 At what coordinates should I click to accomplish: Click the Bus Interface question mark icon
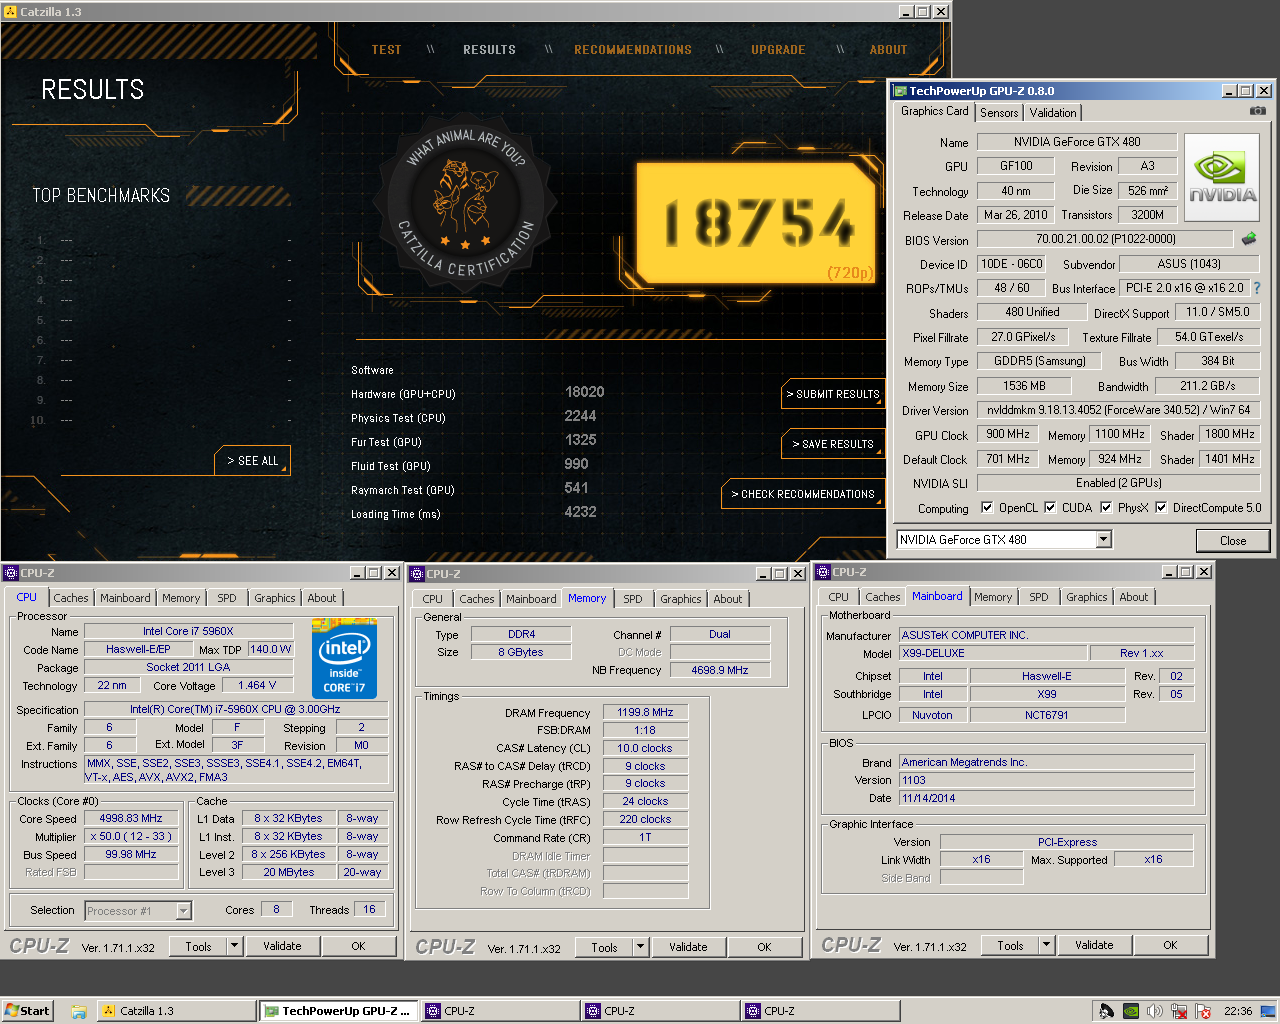1257,288
